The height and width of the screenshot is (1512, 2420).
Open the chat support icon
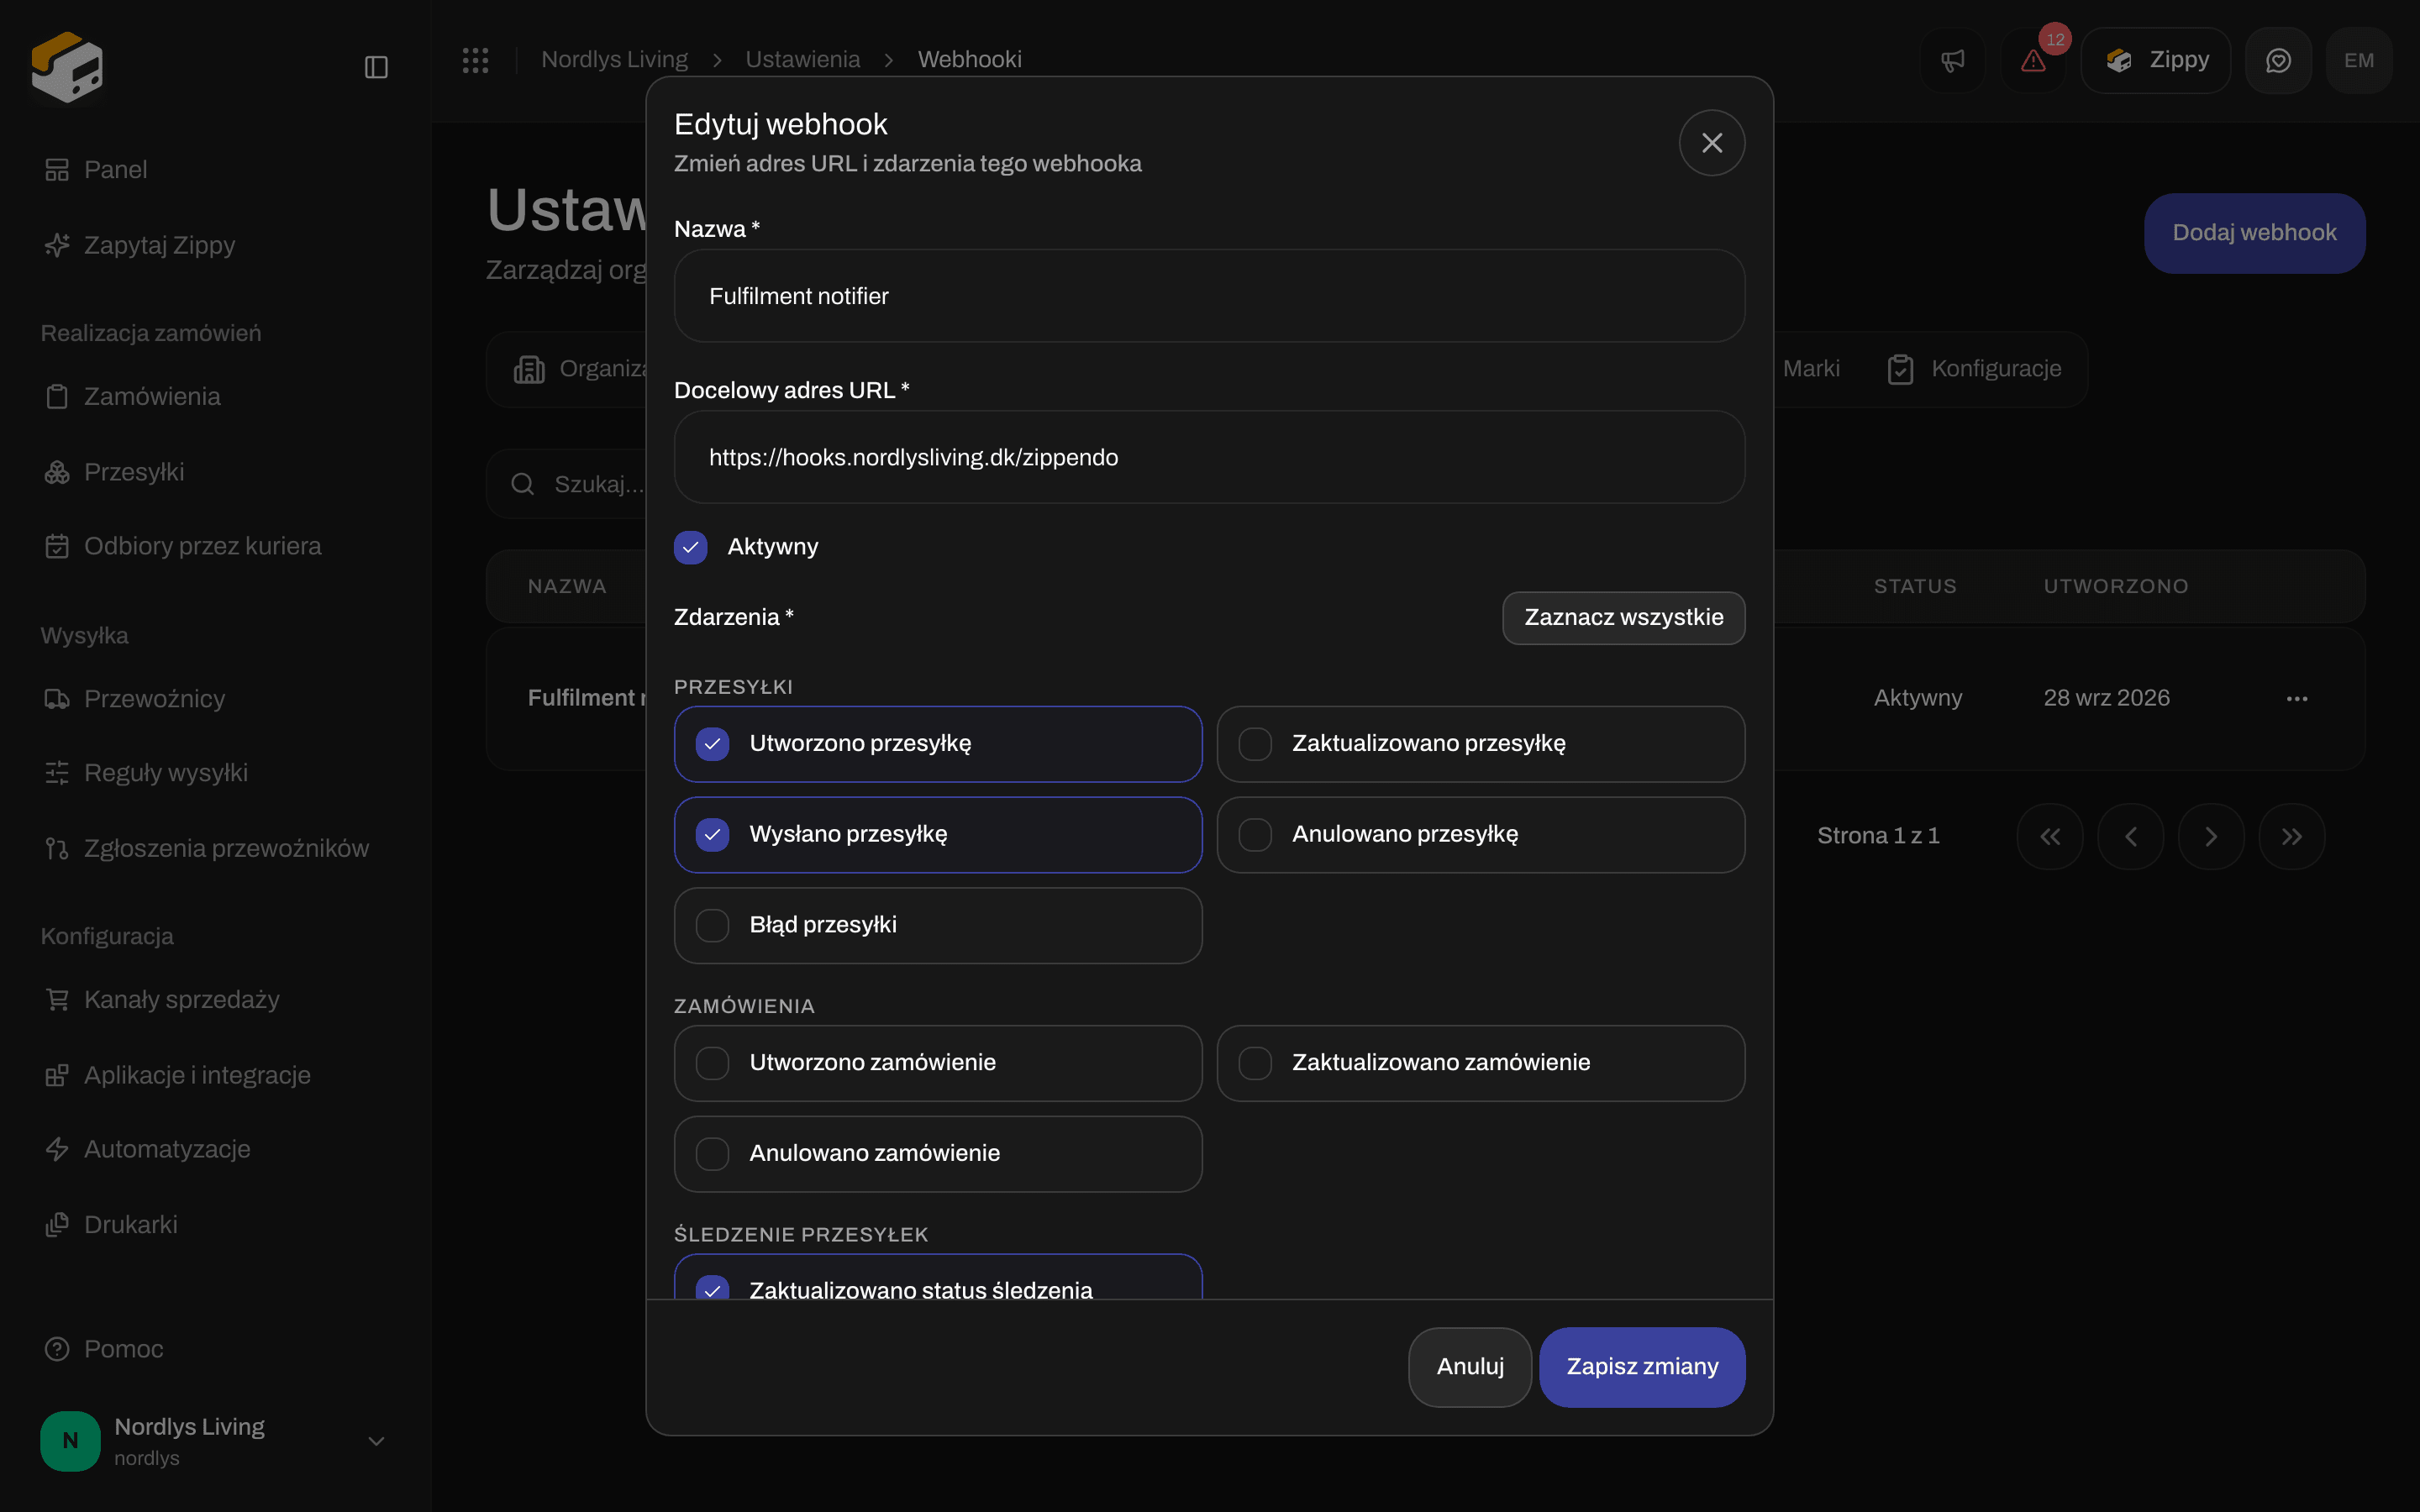pos(2278,61)
